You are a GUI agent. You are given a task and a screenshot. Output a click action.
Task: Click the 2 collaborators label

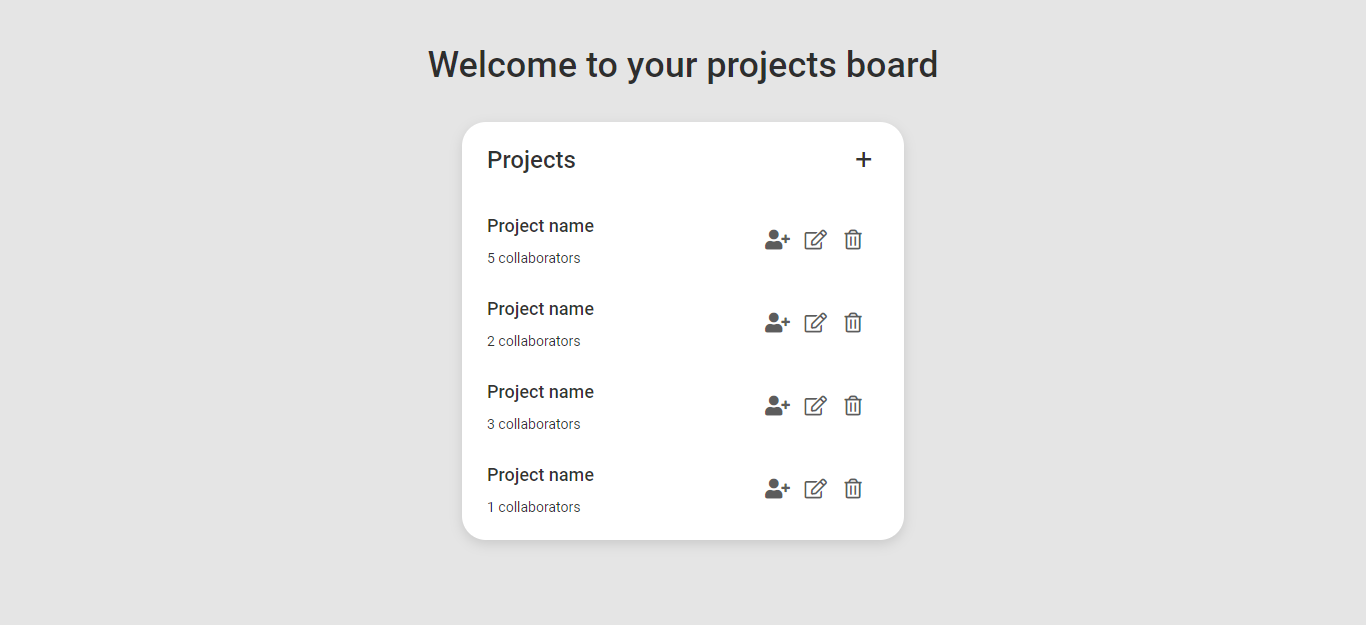coord(533,341)
